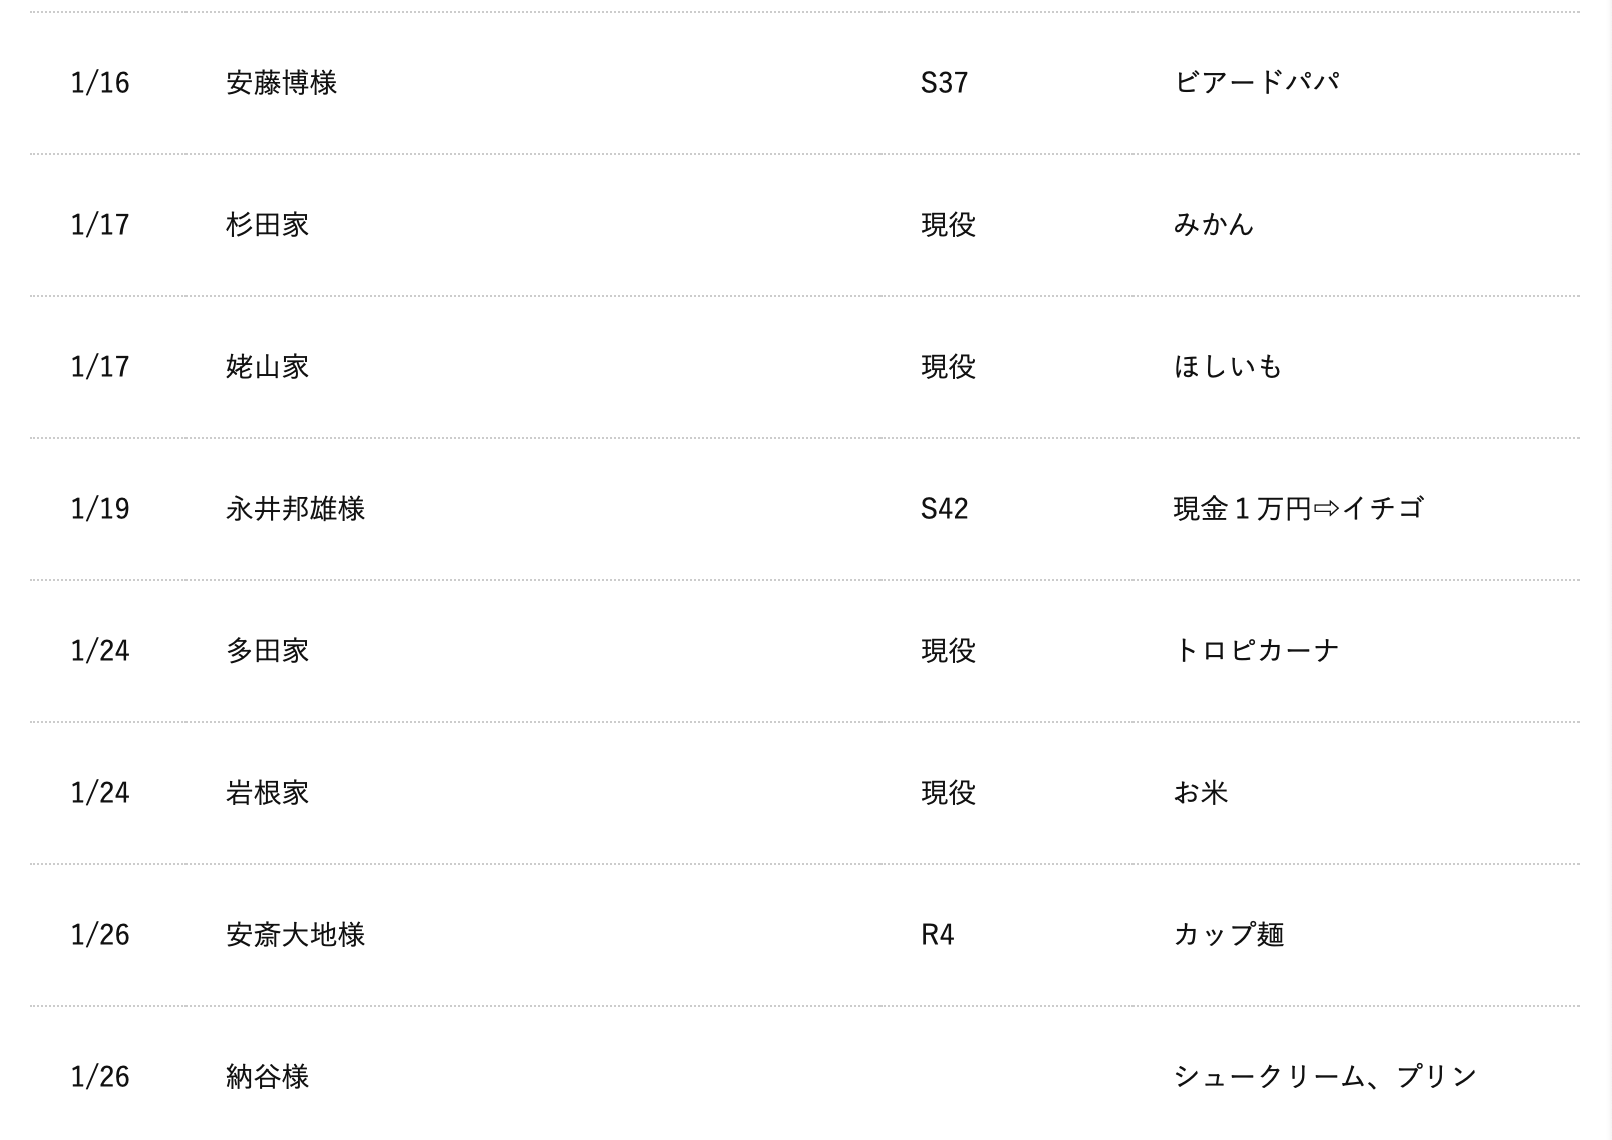Click the 安斎大地様 name entry
The height and width of the screenshot is (1140, 1612).
coord(296,934)
